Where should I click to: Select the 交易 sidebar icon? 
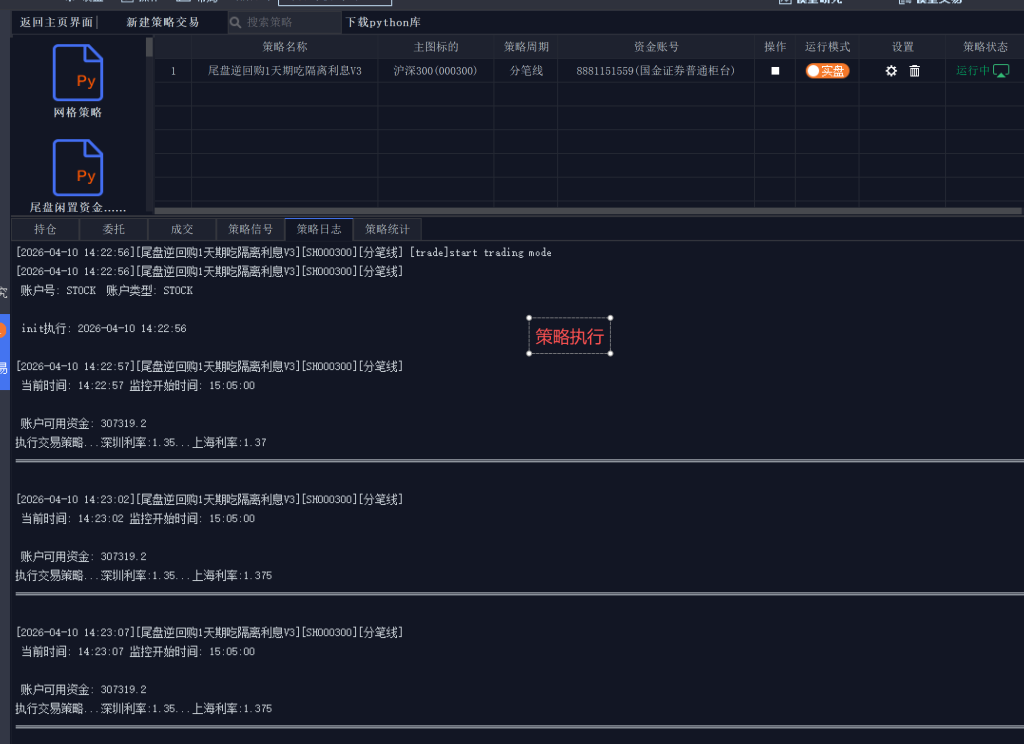coord(5,360)
